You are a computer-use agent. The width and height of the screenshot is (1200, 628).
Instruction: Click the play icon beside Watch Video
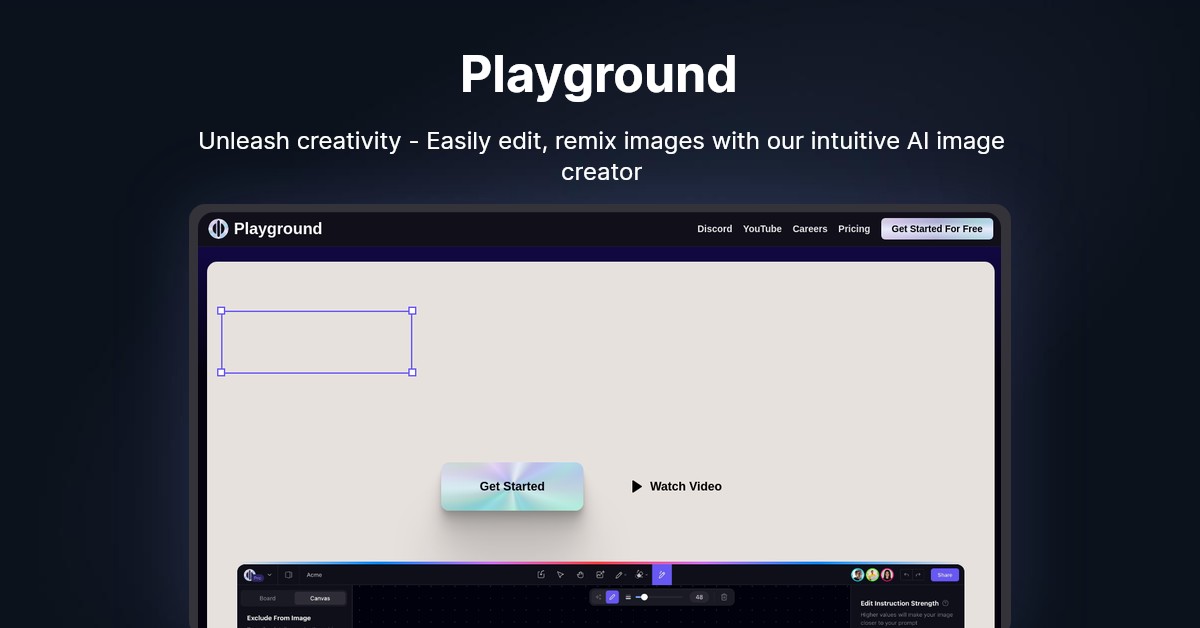coord(637,487)
